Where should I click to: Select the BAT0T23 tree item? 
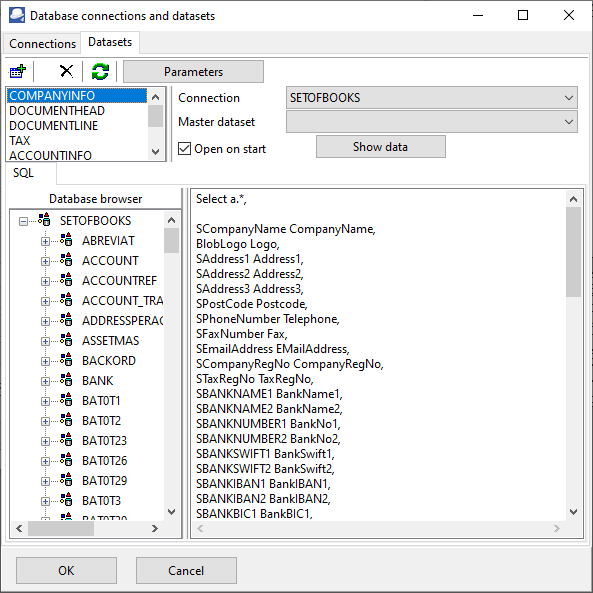tap(104, 441)
